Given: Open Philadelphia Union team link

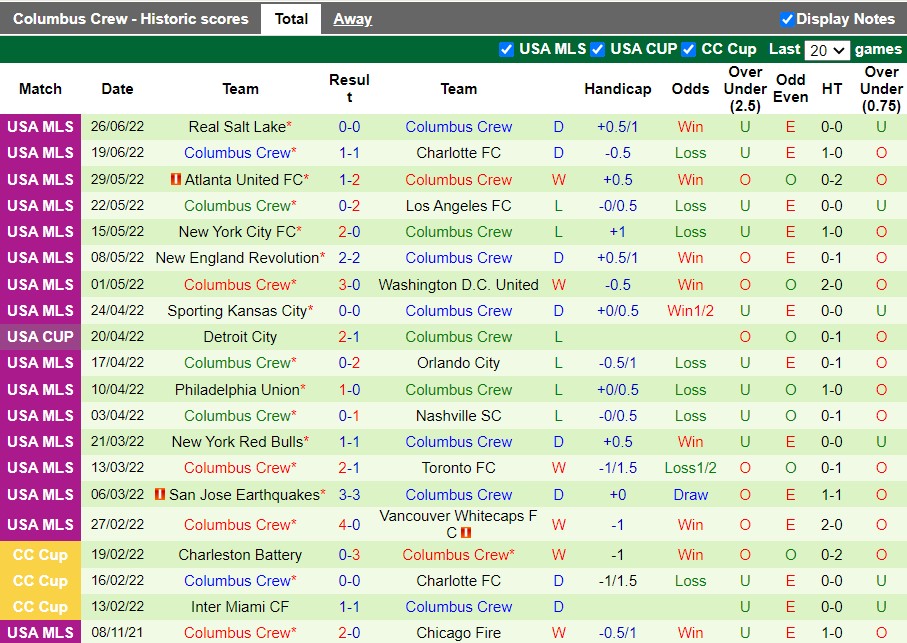Looking at the screenshot, I should point(237,390).
